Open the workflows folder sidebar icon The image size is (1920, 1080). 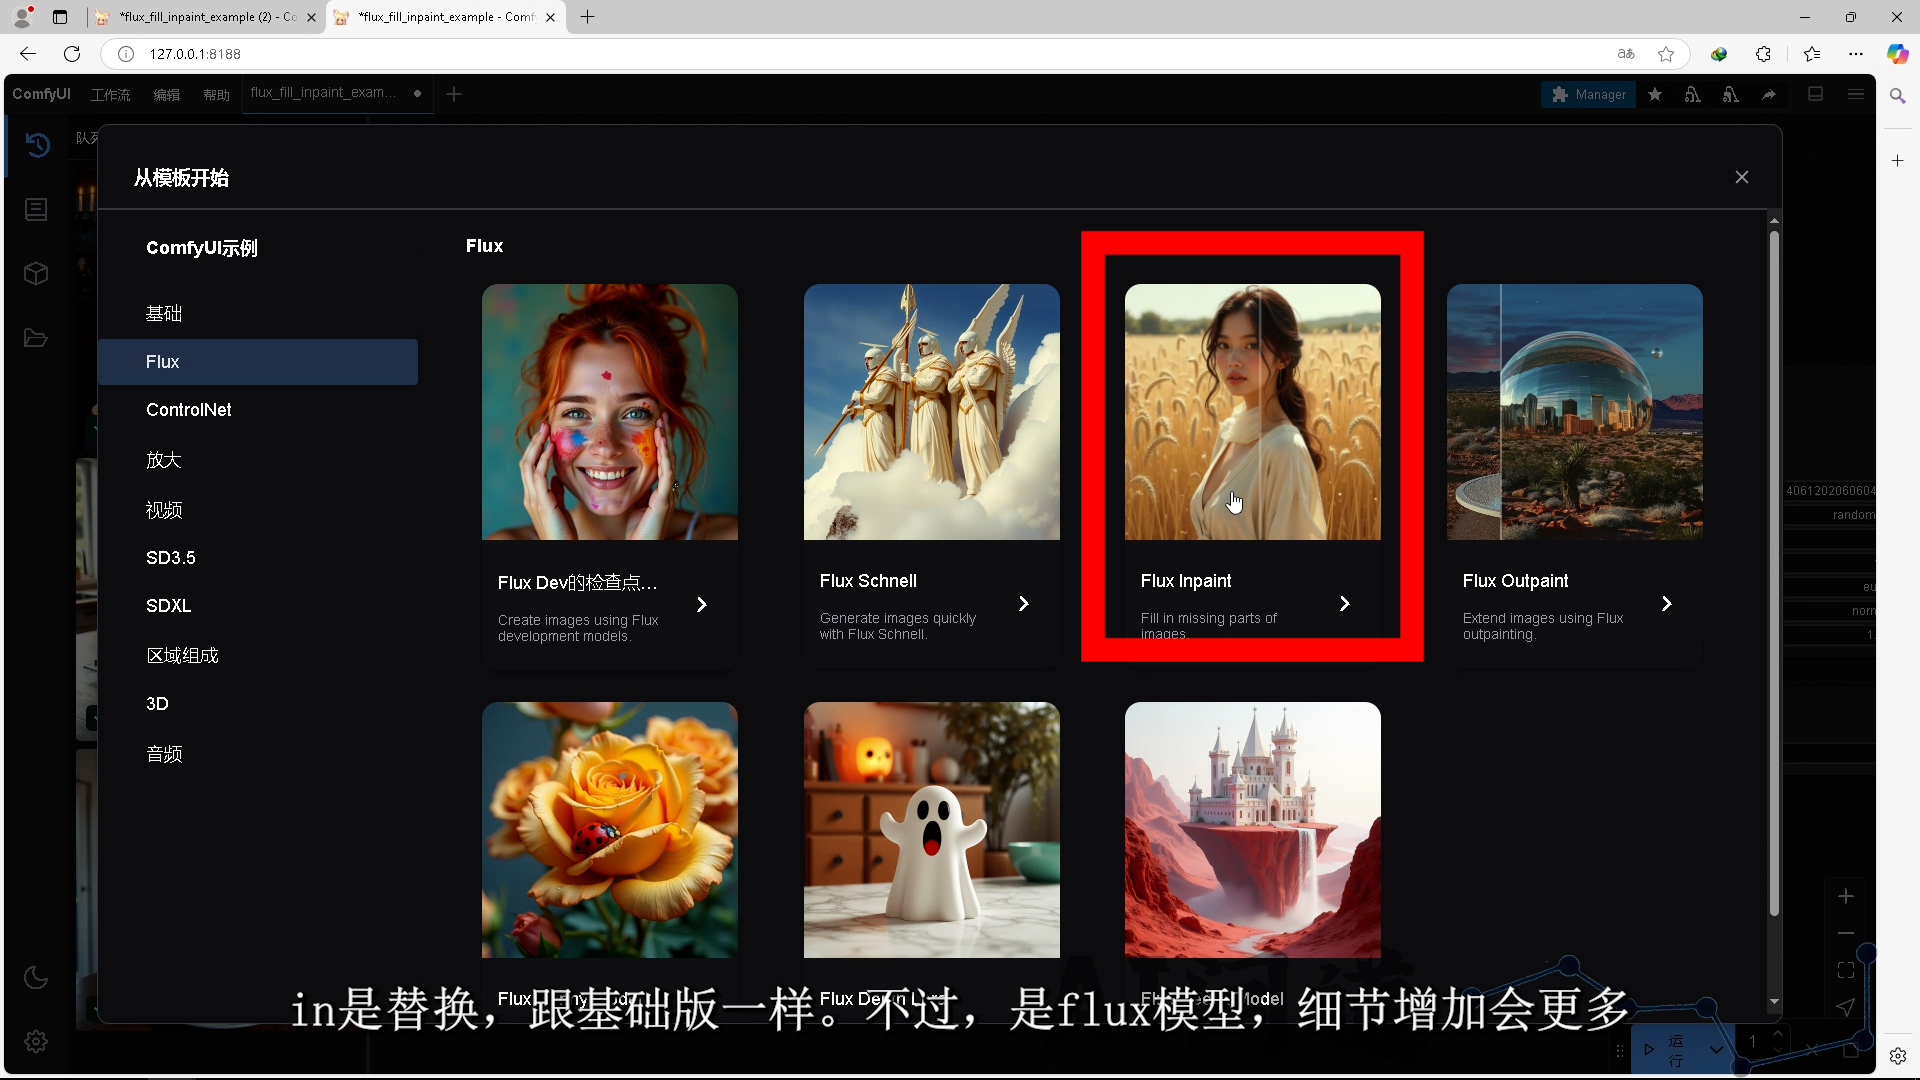[x=36, y=338]
